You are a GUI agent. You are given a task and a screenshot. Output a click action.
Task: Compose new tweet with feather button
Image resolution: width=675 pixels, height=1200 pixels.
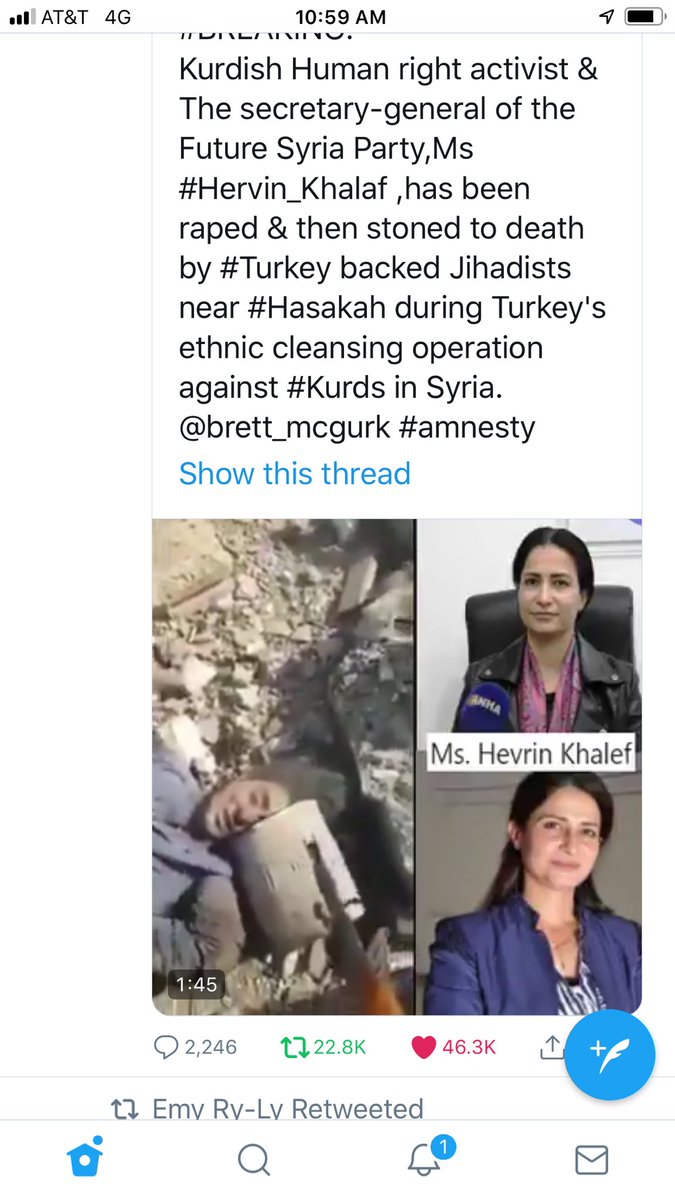(610, 1050)
